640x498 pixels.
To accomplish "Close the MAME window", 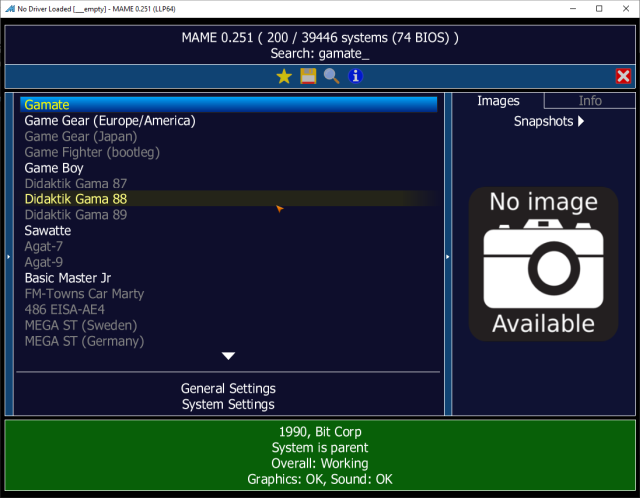I will pyautogui.click(x=626, y=9).
